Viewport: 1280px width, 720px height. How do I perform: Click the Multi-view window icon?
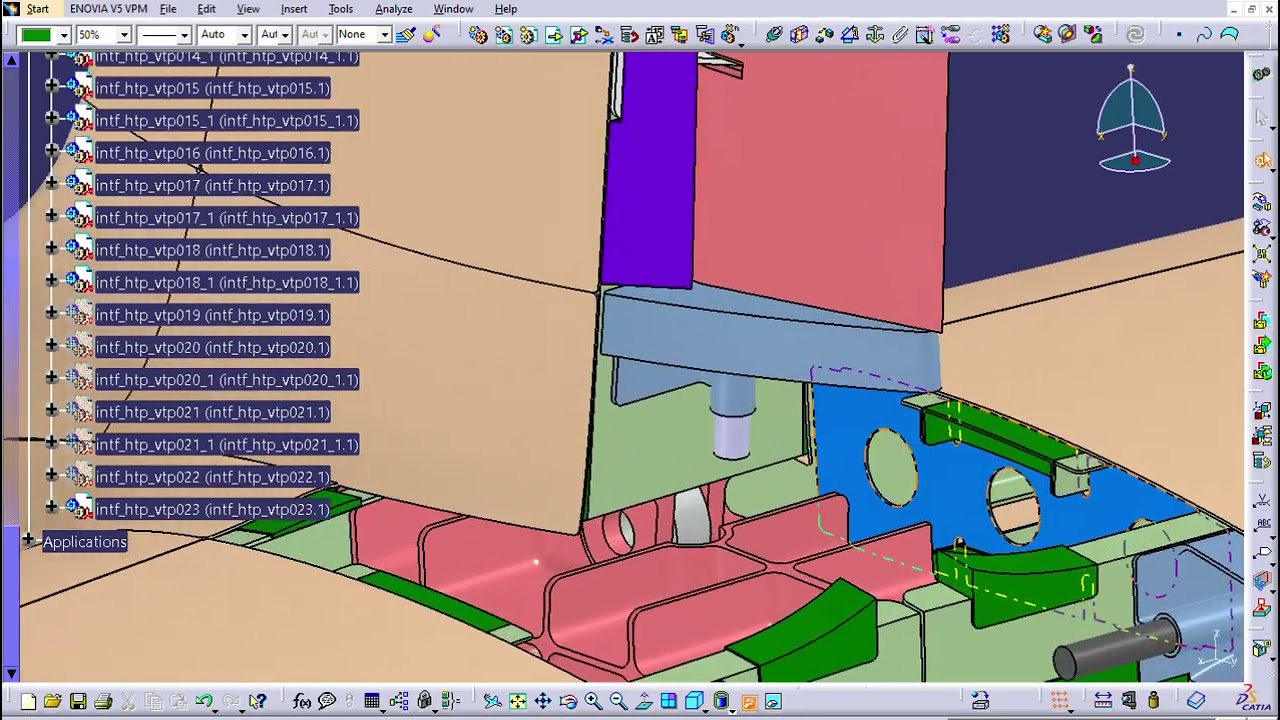coord(668,701)
